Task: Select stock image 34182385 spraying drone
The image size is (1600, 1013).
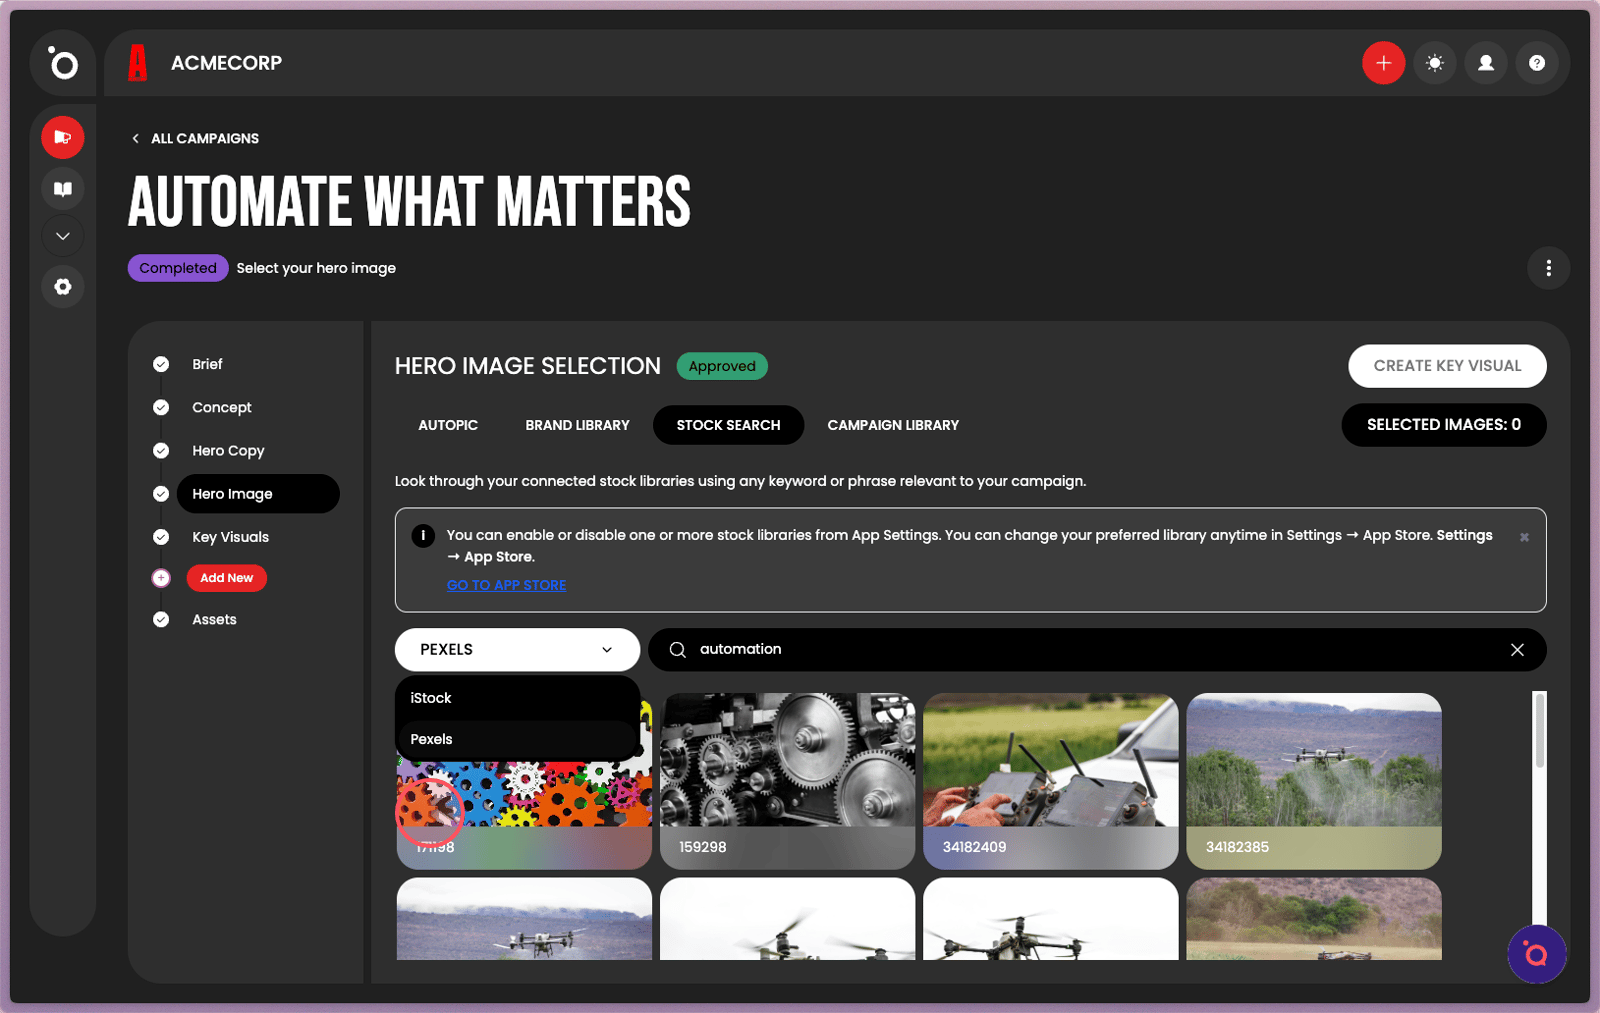Action: pos(1314,781)
